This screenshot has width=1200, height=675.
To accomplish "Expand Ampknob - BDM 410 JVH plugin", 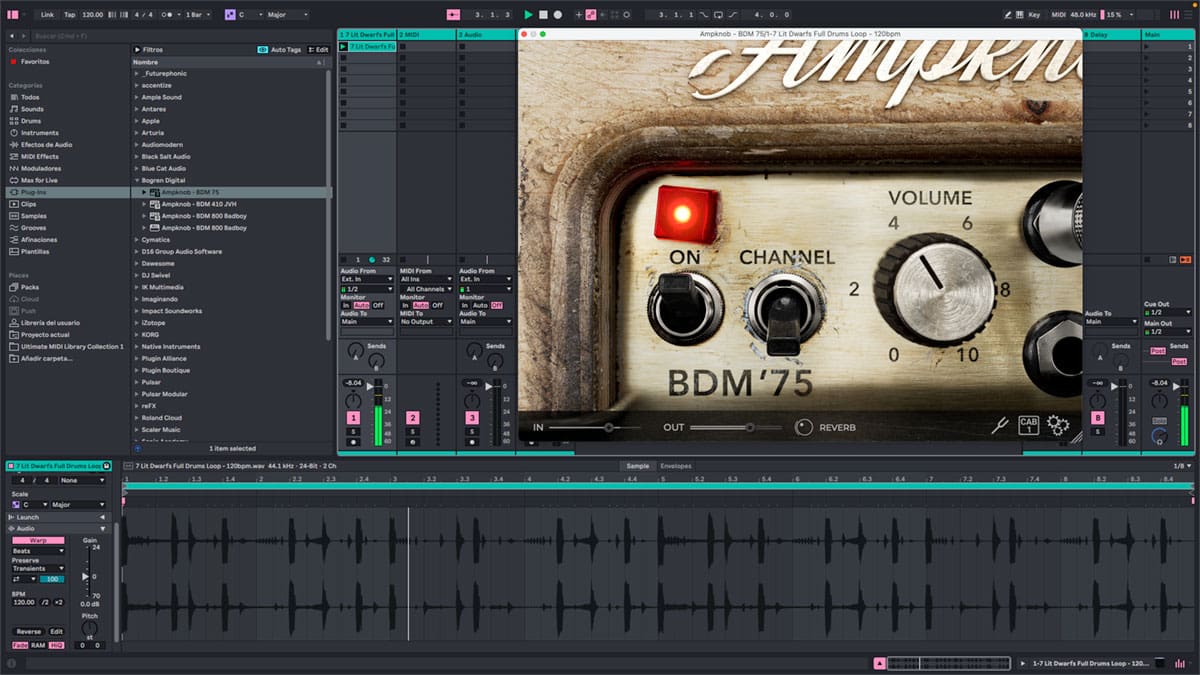I will click(144, 204).
